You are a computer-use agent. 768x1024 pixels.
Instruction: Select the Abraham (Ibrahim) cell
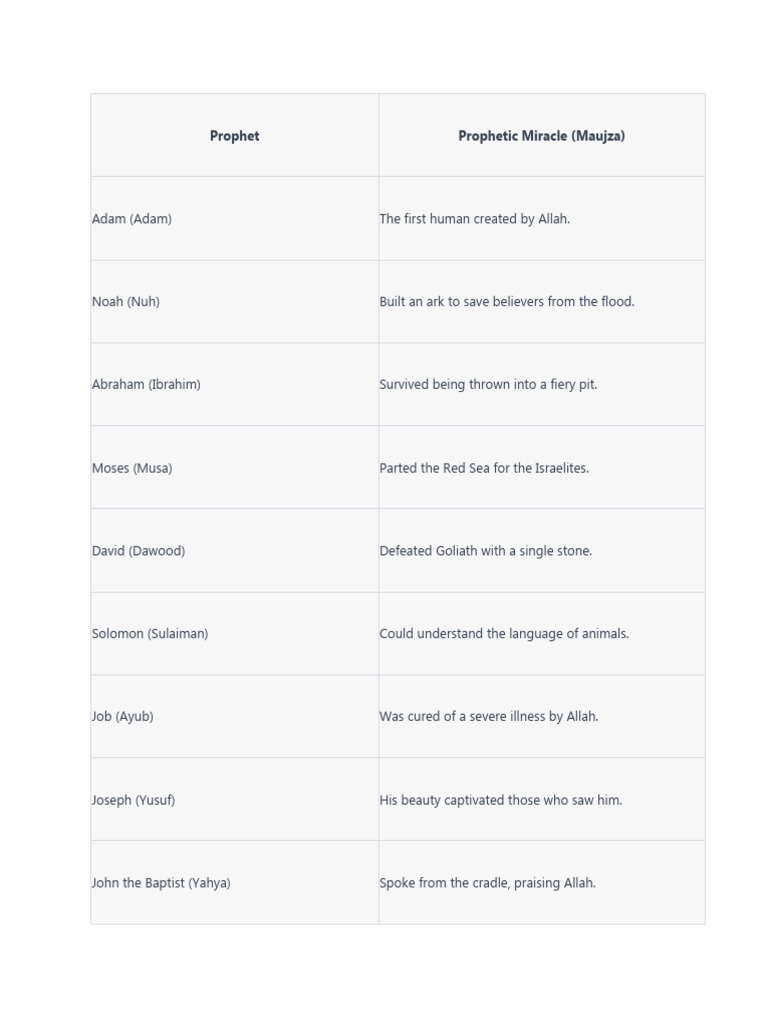[146, 385]
